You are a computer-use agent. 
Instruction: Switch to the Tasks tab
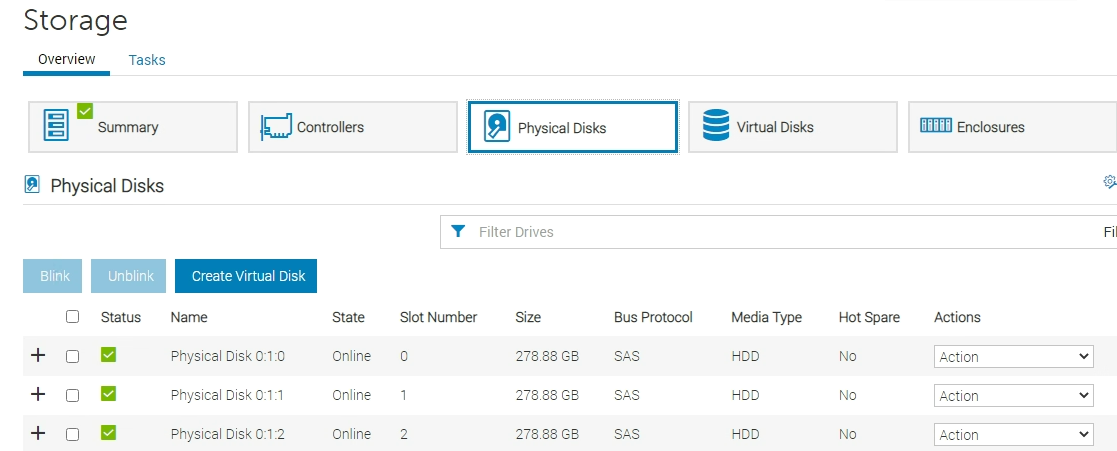[x=147, y=60]
